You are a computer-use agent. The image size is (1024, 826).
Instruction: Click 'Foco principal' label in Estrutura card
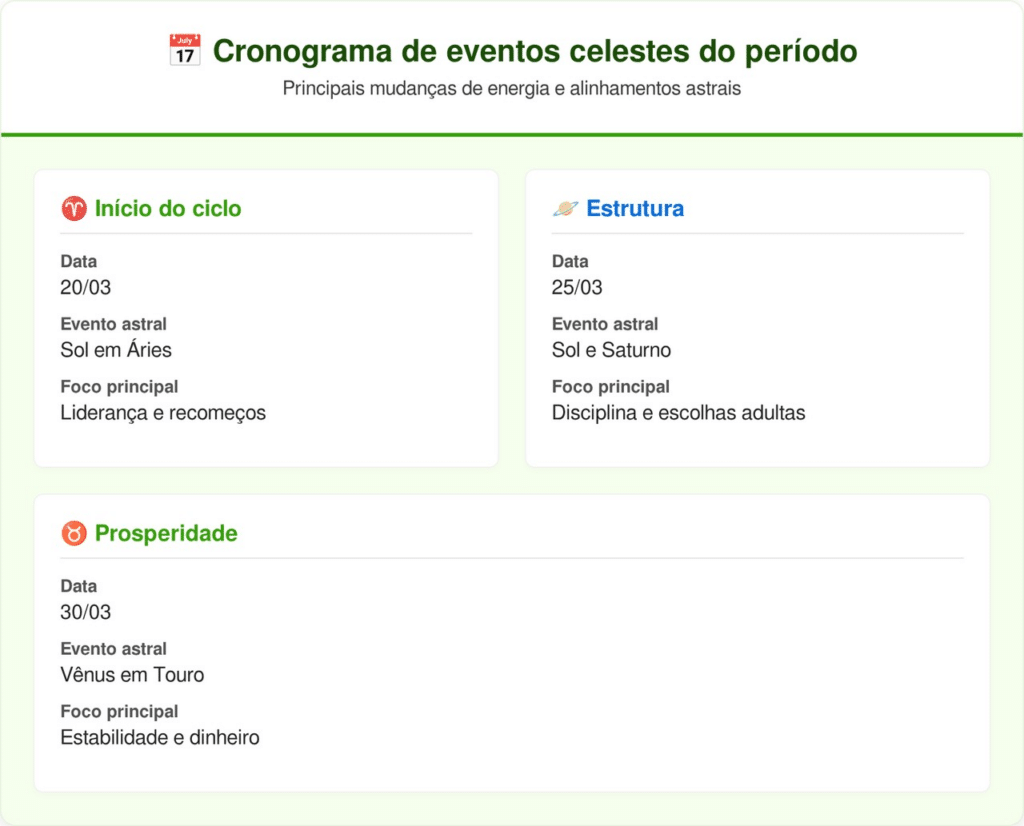(611, 387)
